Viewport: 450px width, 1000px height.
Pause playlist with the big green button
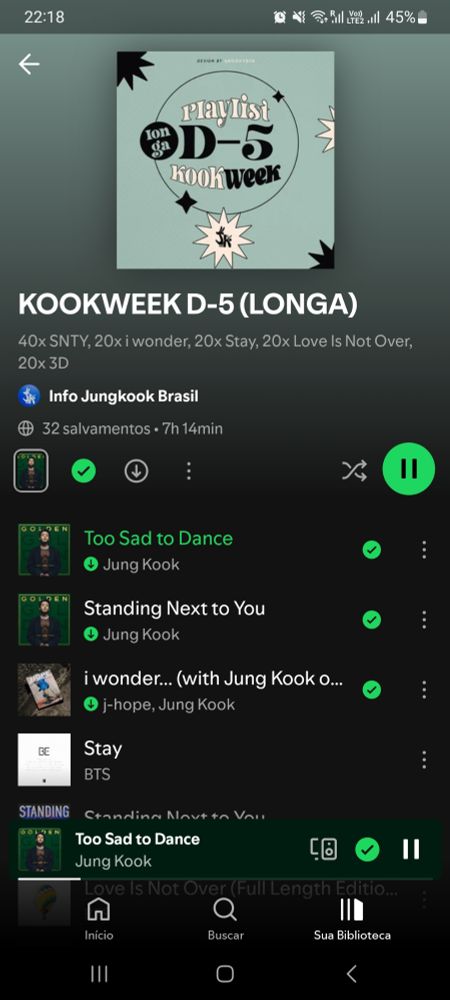409,469
